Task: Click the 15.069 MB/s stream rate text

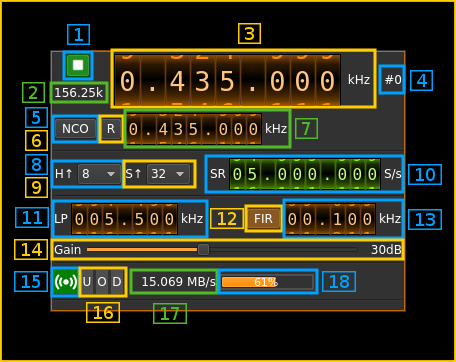Action: pyautogui.click(x=178, y=282)
